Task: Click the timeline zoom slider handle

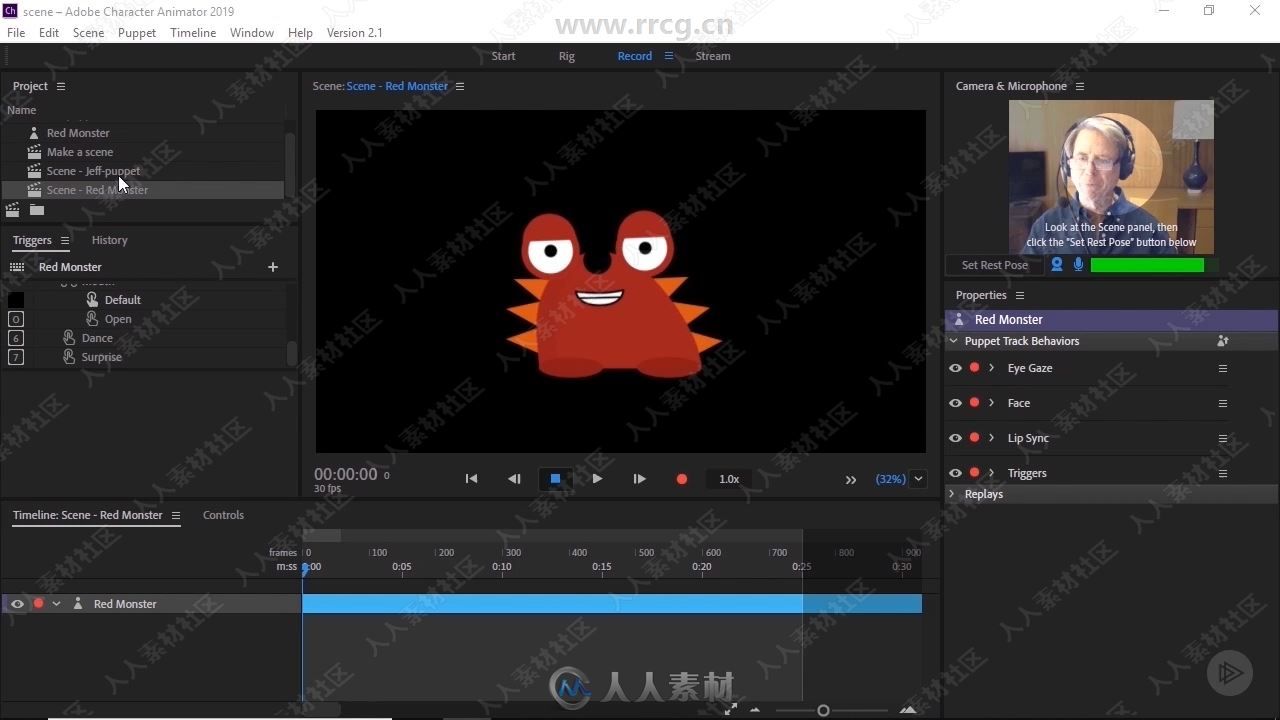Action: (x=823, y=710)
